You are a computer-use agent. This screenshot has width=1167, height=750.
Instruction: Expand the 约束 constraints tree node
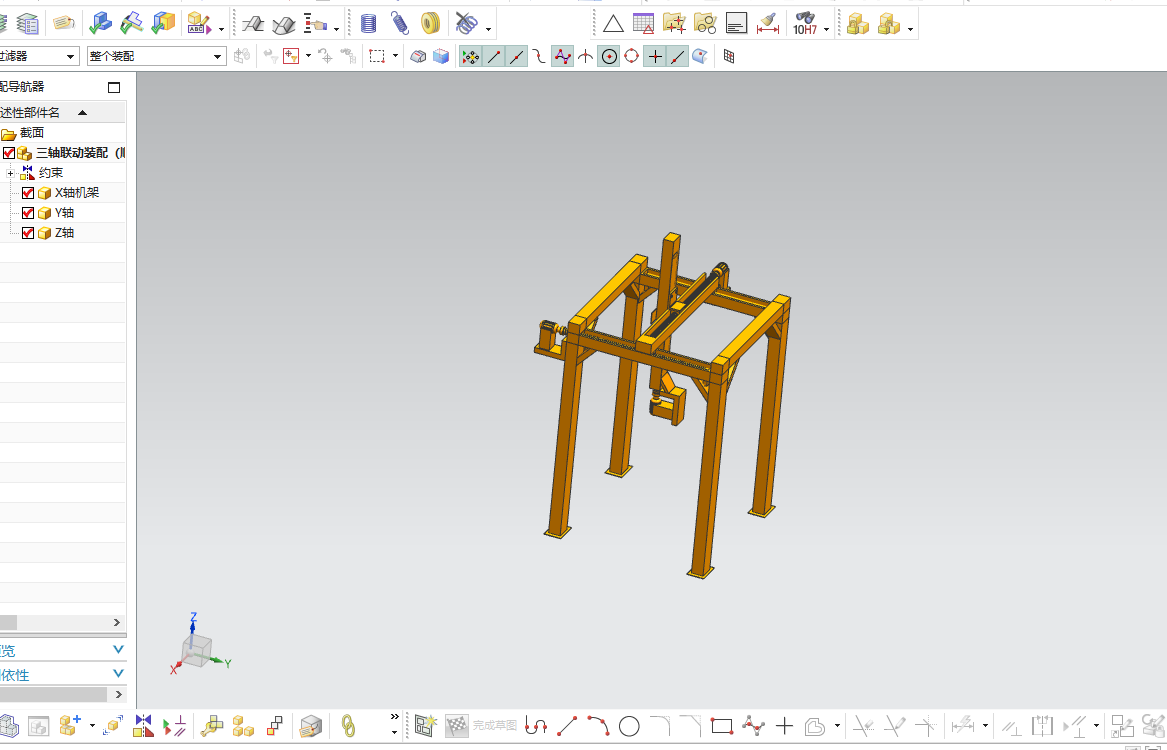(10, 173)
